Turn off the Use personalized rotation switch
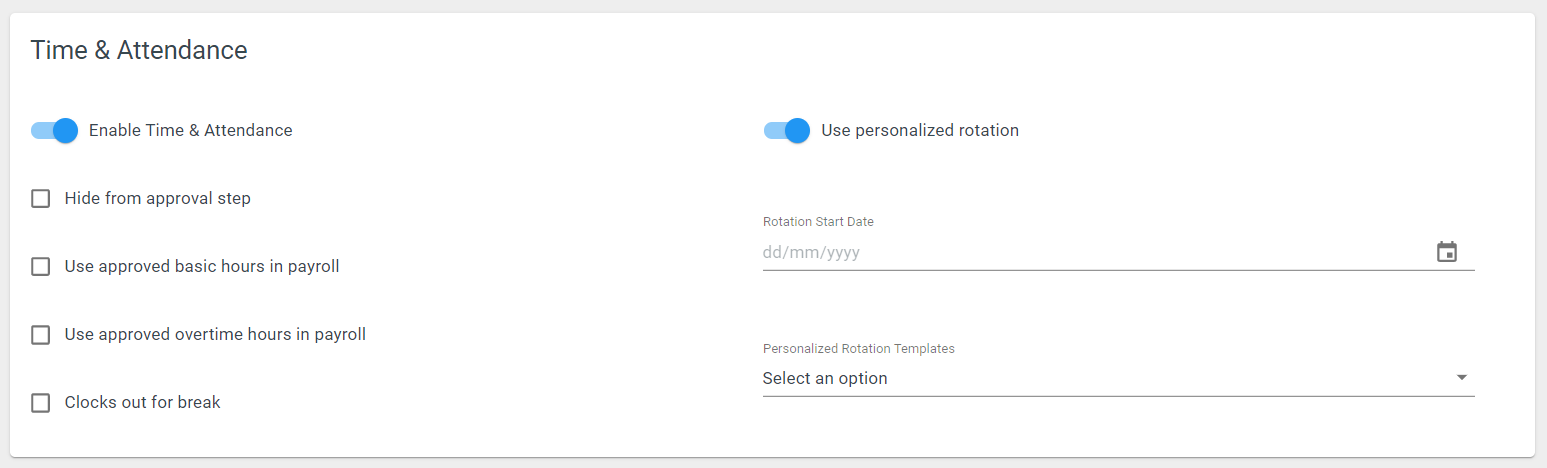 [x=786, y=130]
